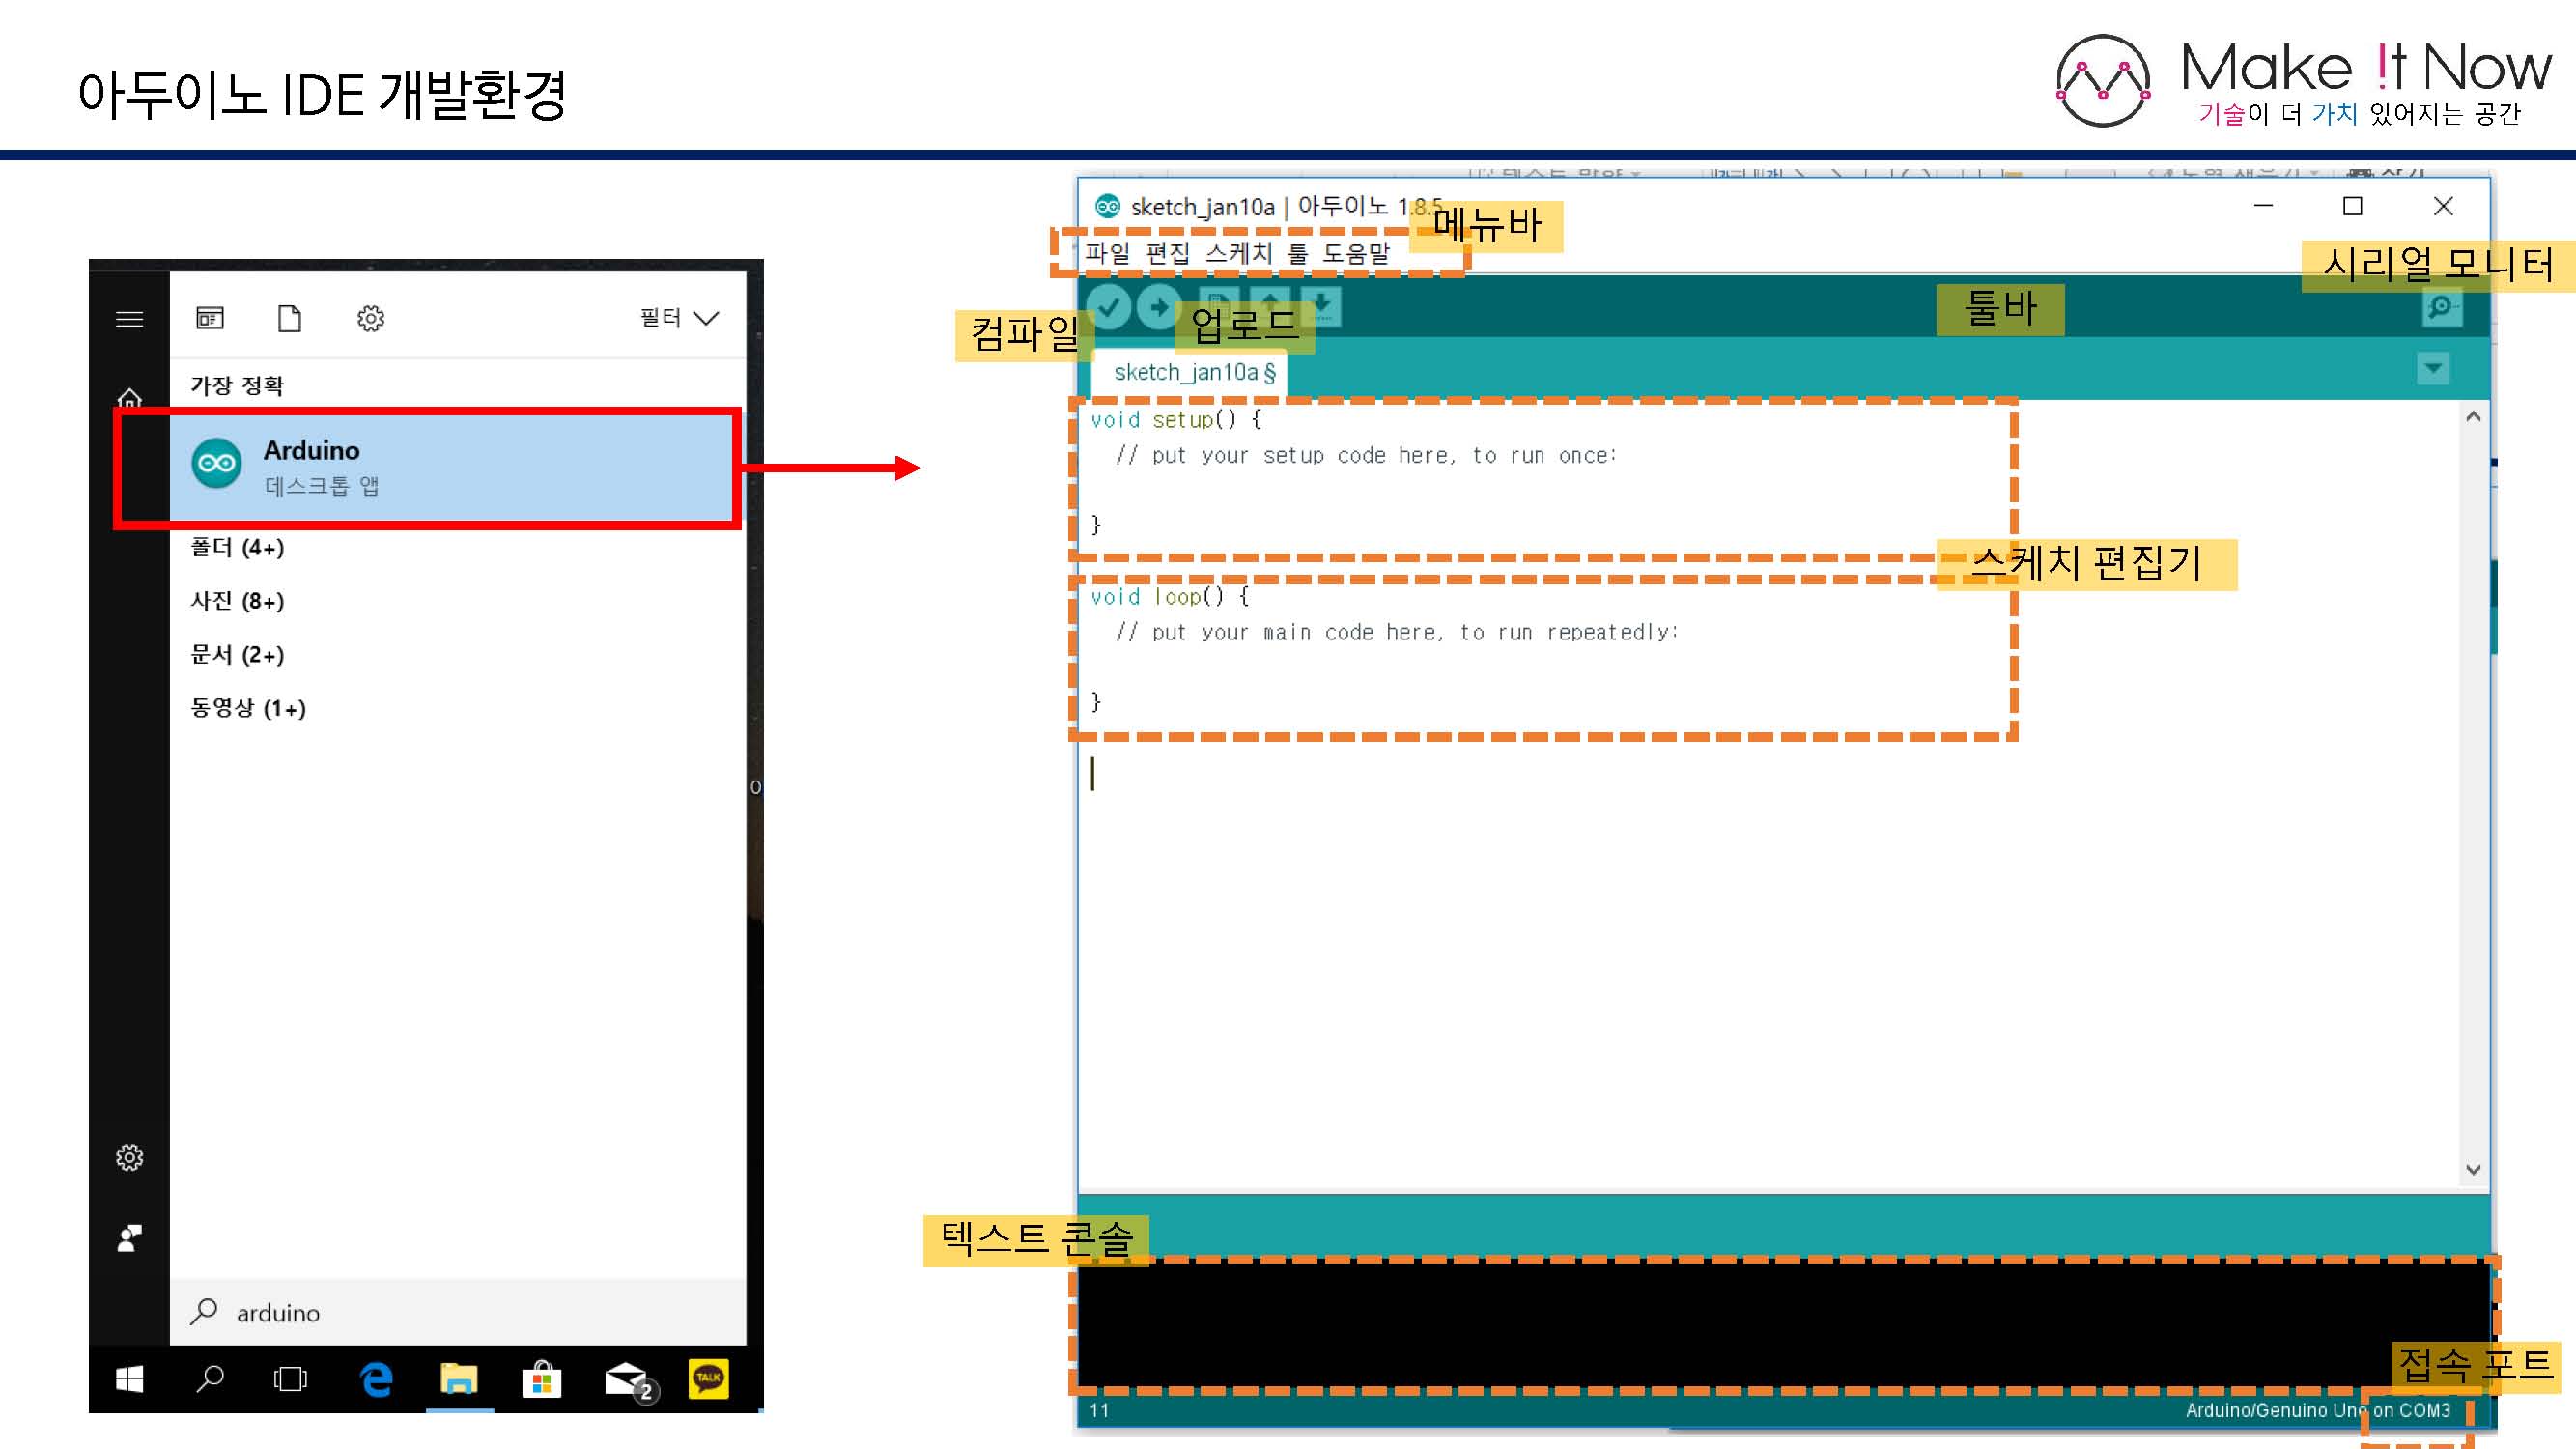Click the settings gear filter in search panel
The height and width of the screenshot is (1449, 2576).
click(370, 318)
